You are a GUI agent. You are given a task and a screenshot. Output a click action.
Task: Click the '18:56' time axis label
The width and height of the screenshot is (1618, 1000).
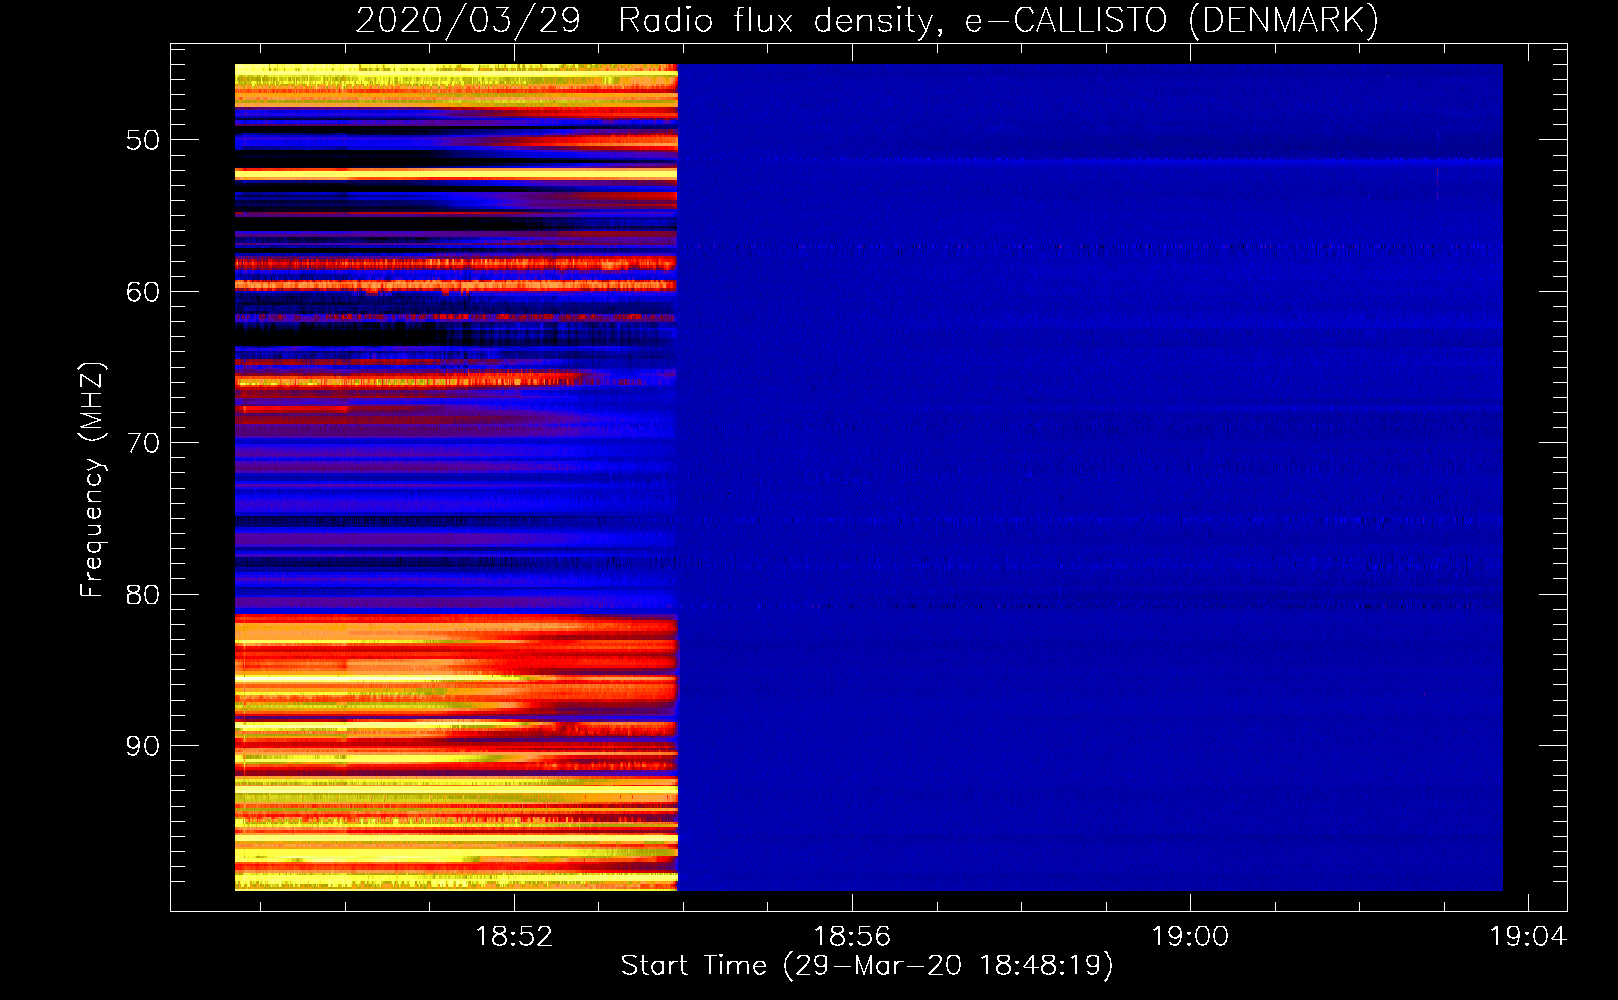click(x=852, y=937)
